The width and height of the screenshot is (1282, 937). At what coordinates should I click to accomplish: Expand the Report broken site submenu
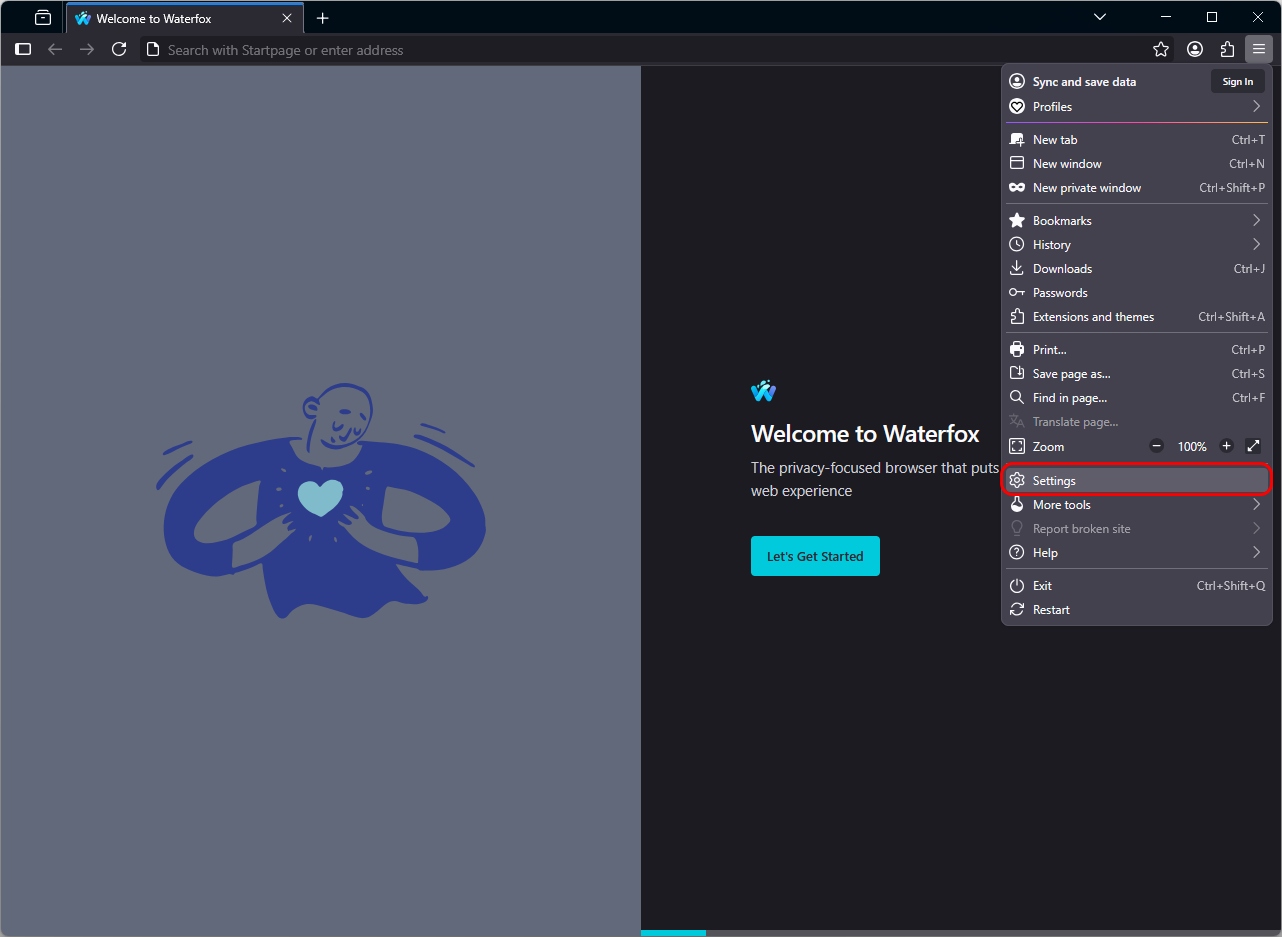pyautogui.click(x=1137, y=529)
